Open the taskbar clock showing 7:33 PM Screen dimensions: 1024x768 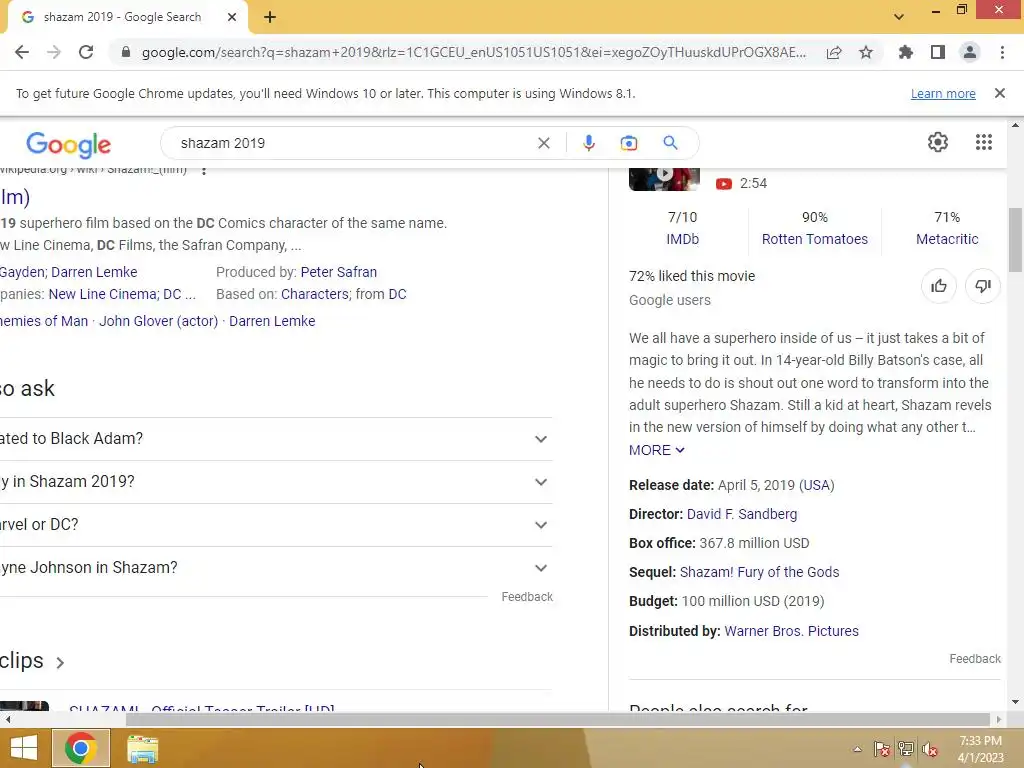click(x=980, y=749)
